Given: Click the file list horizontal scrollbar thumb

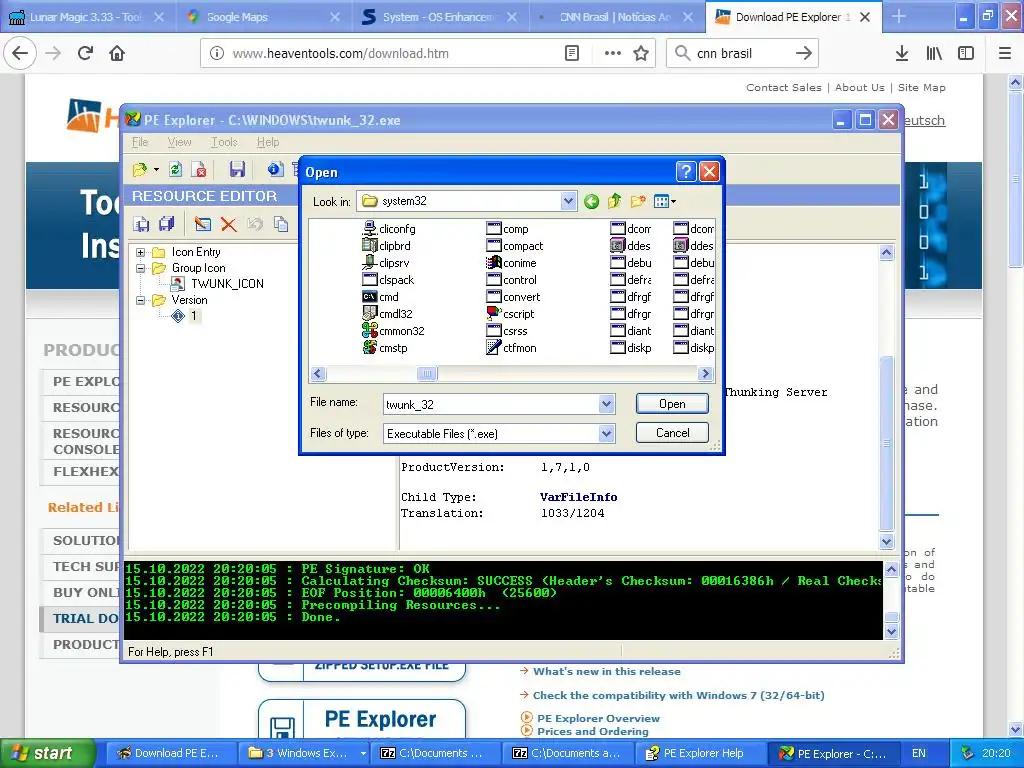Looking at the screenshot, I should click(x=427, y=374).
